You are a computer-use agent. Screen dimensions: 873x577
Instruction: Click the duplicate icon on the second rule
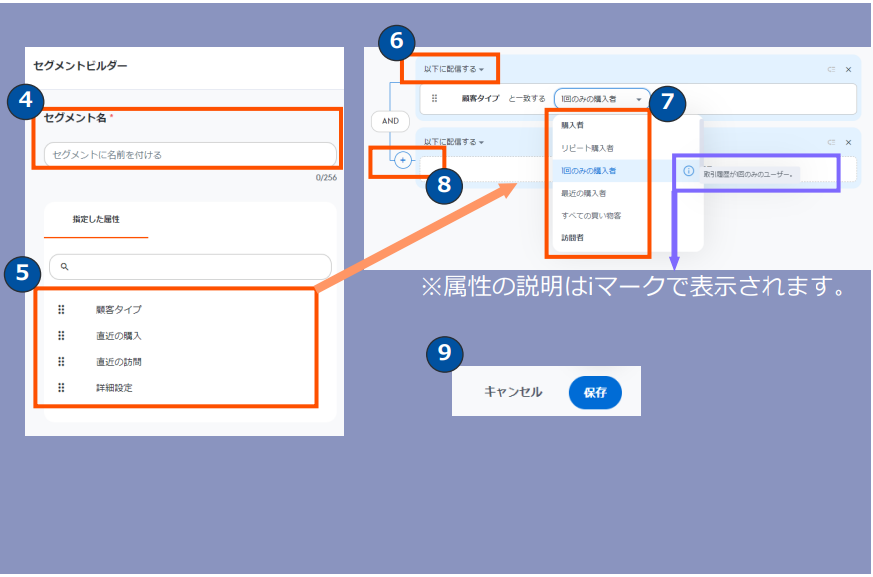click(x=831, y=143)
